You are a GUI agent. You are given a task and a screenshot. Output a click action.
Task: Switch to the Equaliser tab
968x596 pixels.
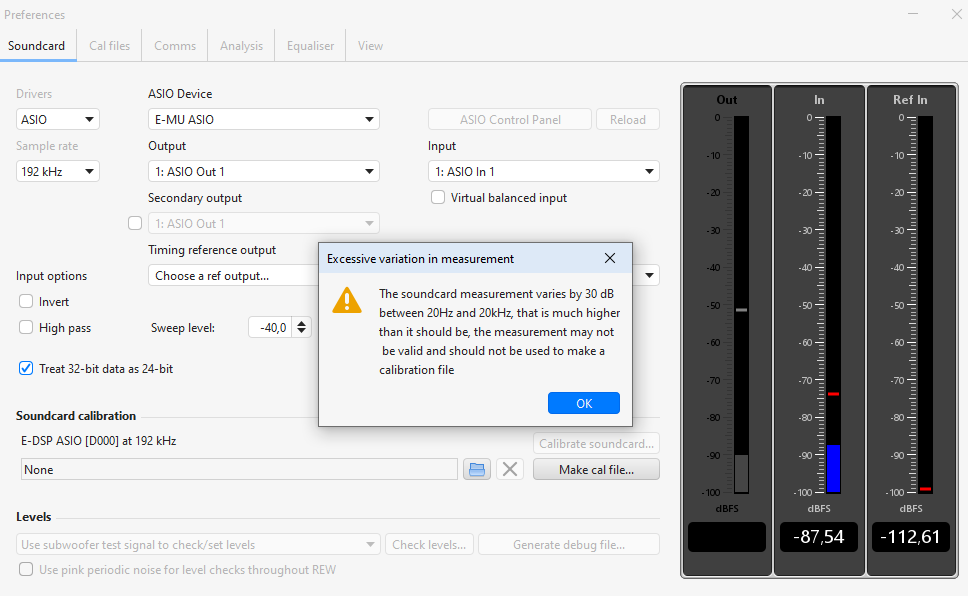click(x=310, y=46)
